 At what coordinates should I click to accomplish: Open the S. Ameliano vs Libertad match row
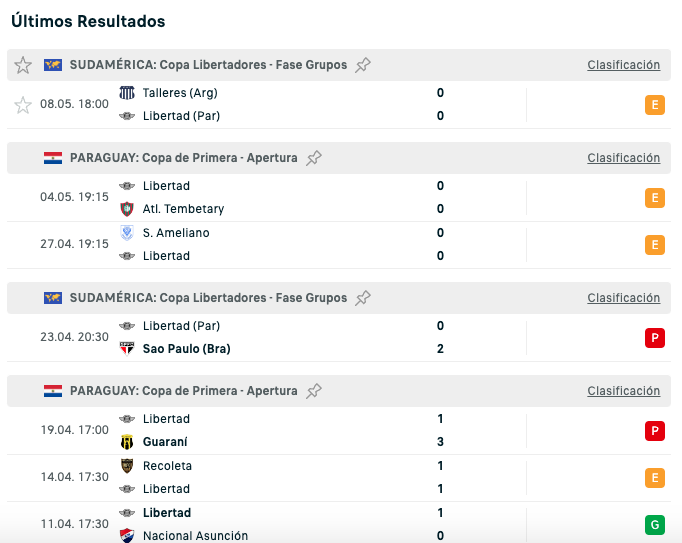339,245
